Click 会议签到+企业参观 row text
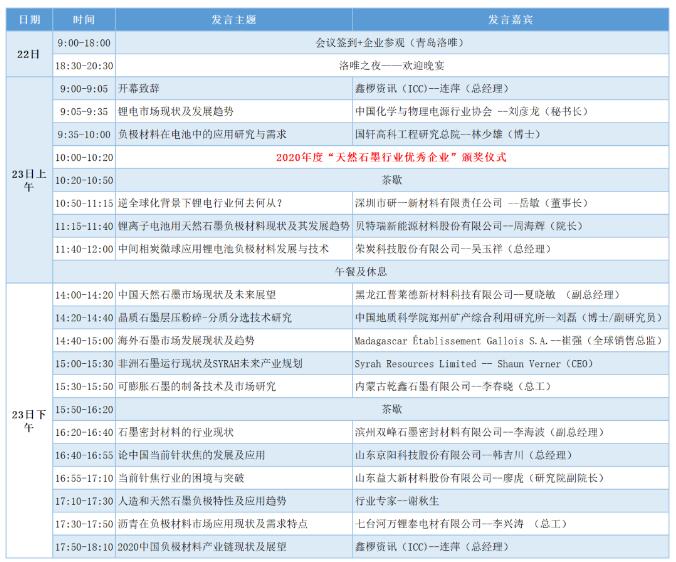676x562 pixels. click(x=392, y=43)
